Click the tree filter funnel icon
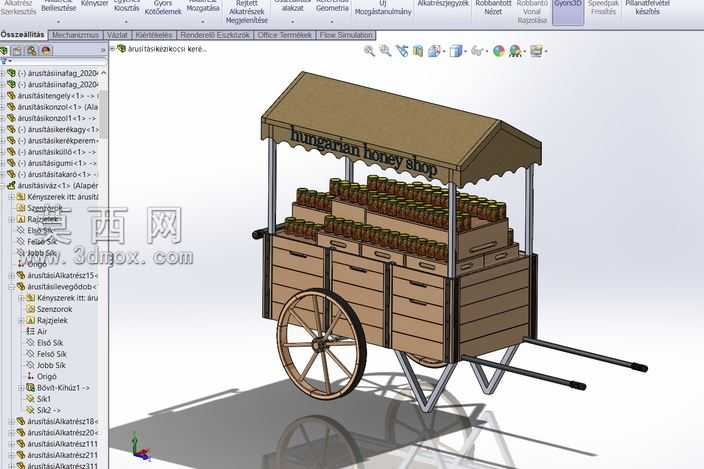Viewport: 704px width, 469px height. [4, 61]
